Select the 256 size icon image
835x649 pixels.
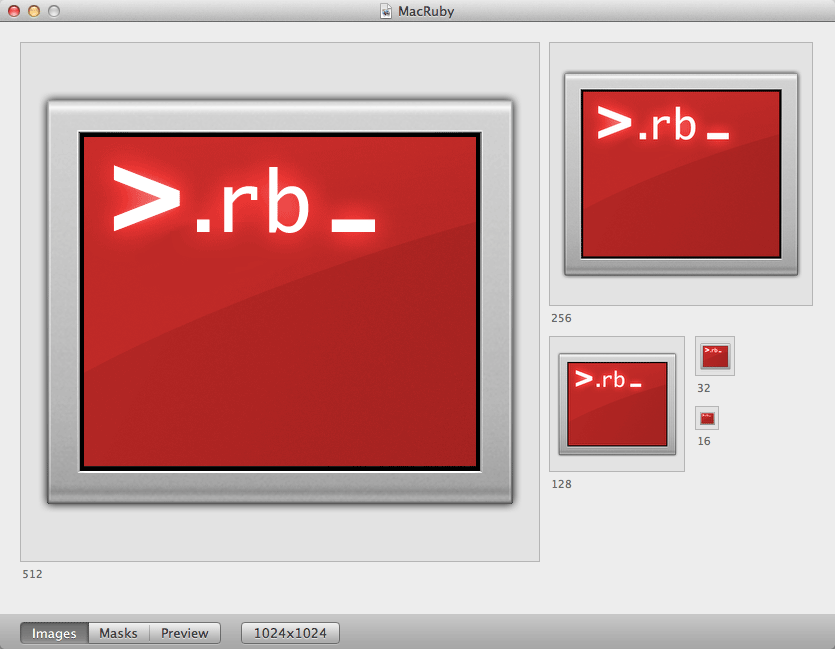(681, 174)
